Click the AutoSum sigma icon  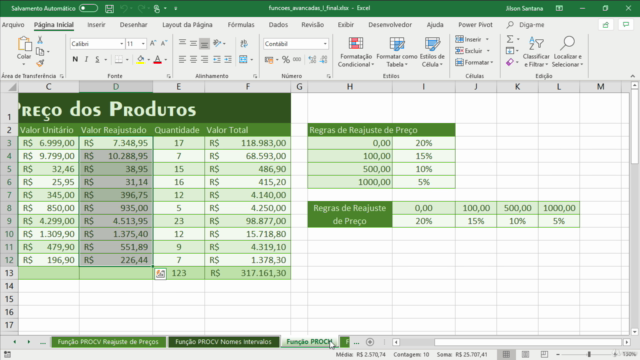point(510,39)
